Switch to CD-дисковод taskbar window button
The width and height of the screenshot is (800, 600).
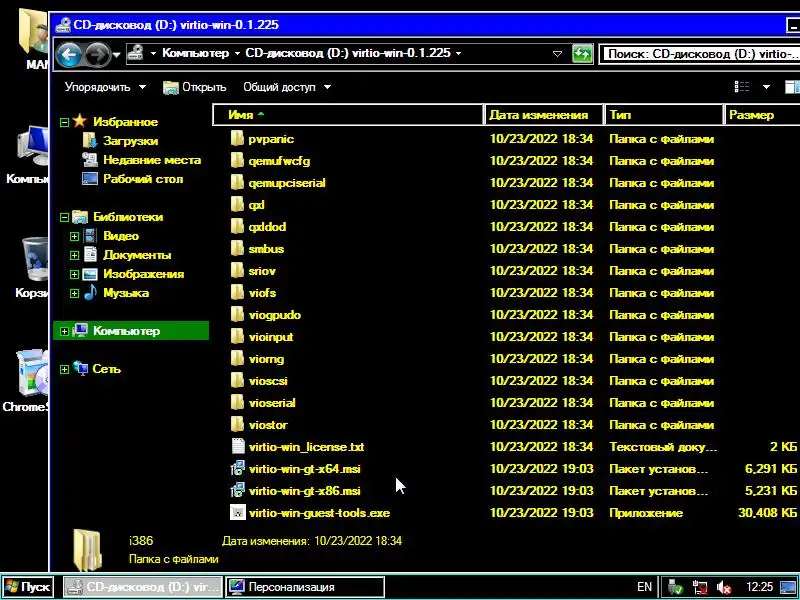click(x=143, y=587)
